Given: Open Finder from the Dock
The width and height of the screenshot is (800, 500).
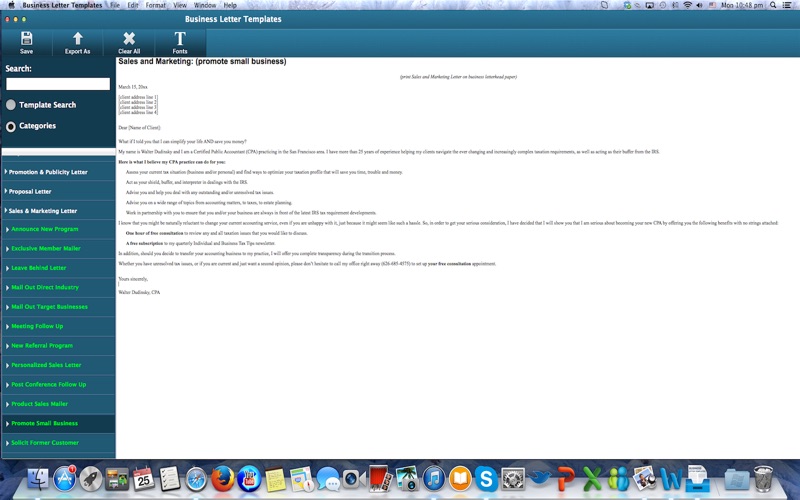Looking at the screenshot, I should pos(38,479).
